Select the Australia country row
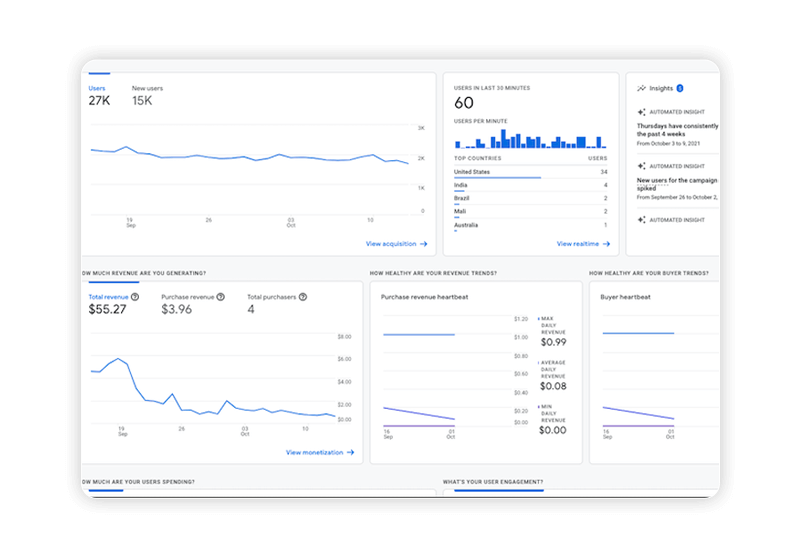This screenshot has width=800, height=560. (531, 226)
